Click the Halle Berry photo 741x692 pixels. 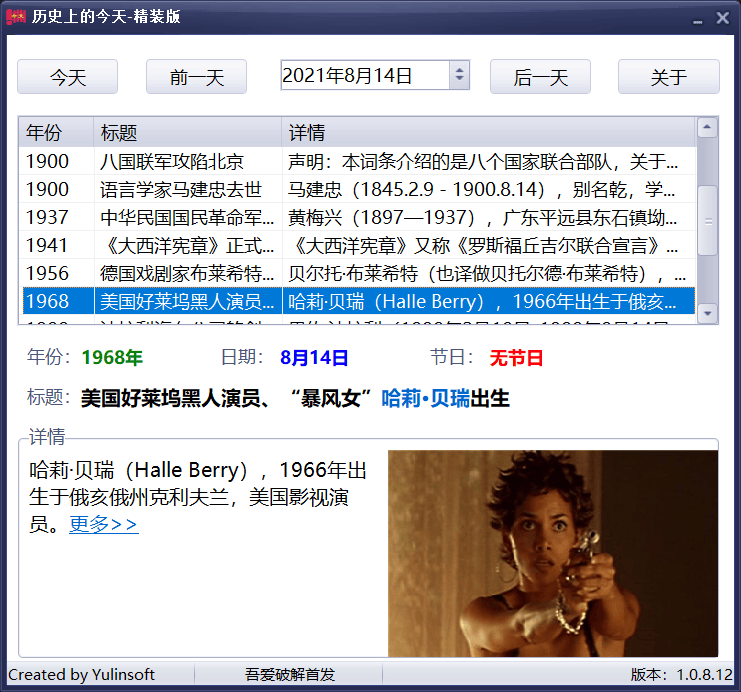(x=552, y=553)
